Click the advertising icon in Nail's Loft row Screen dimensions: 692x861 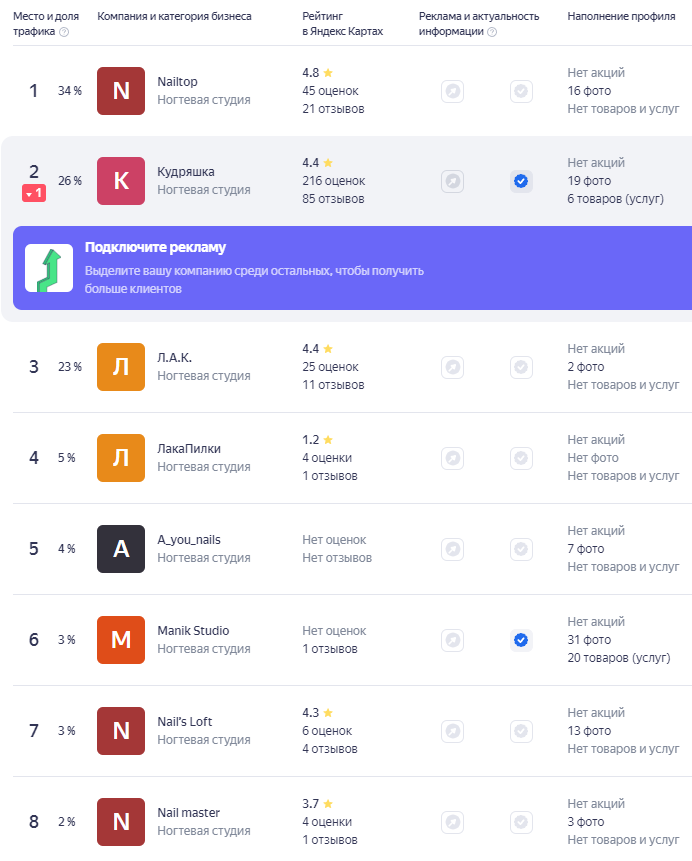point(453,731)
